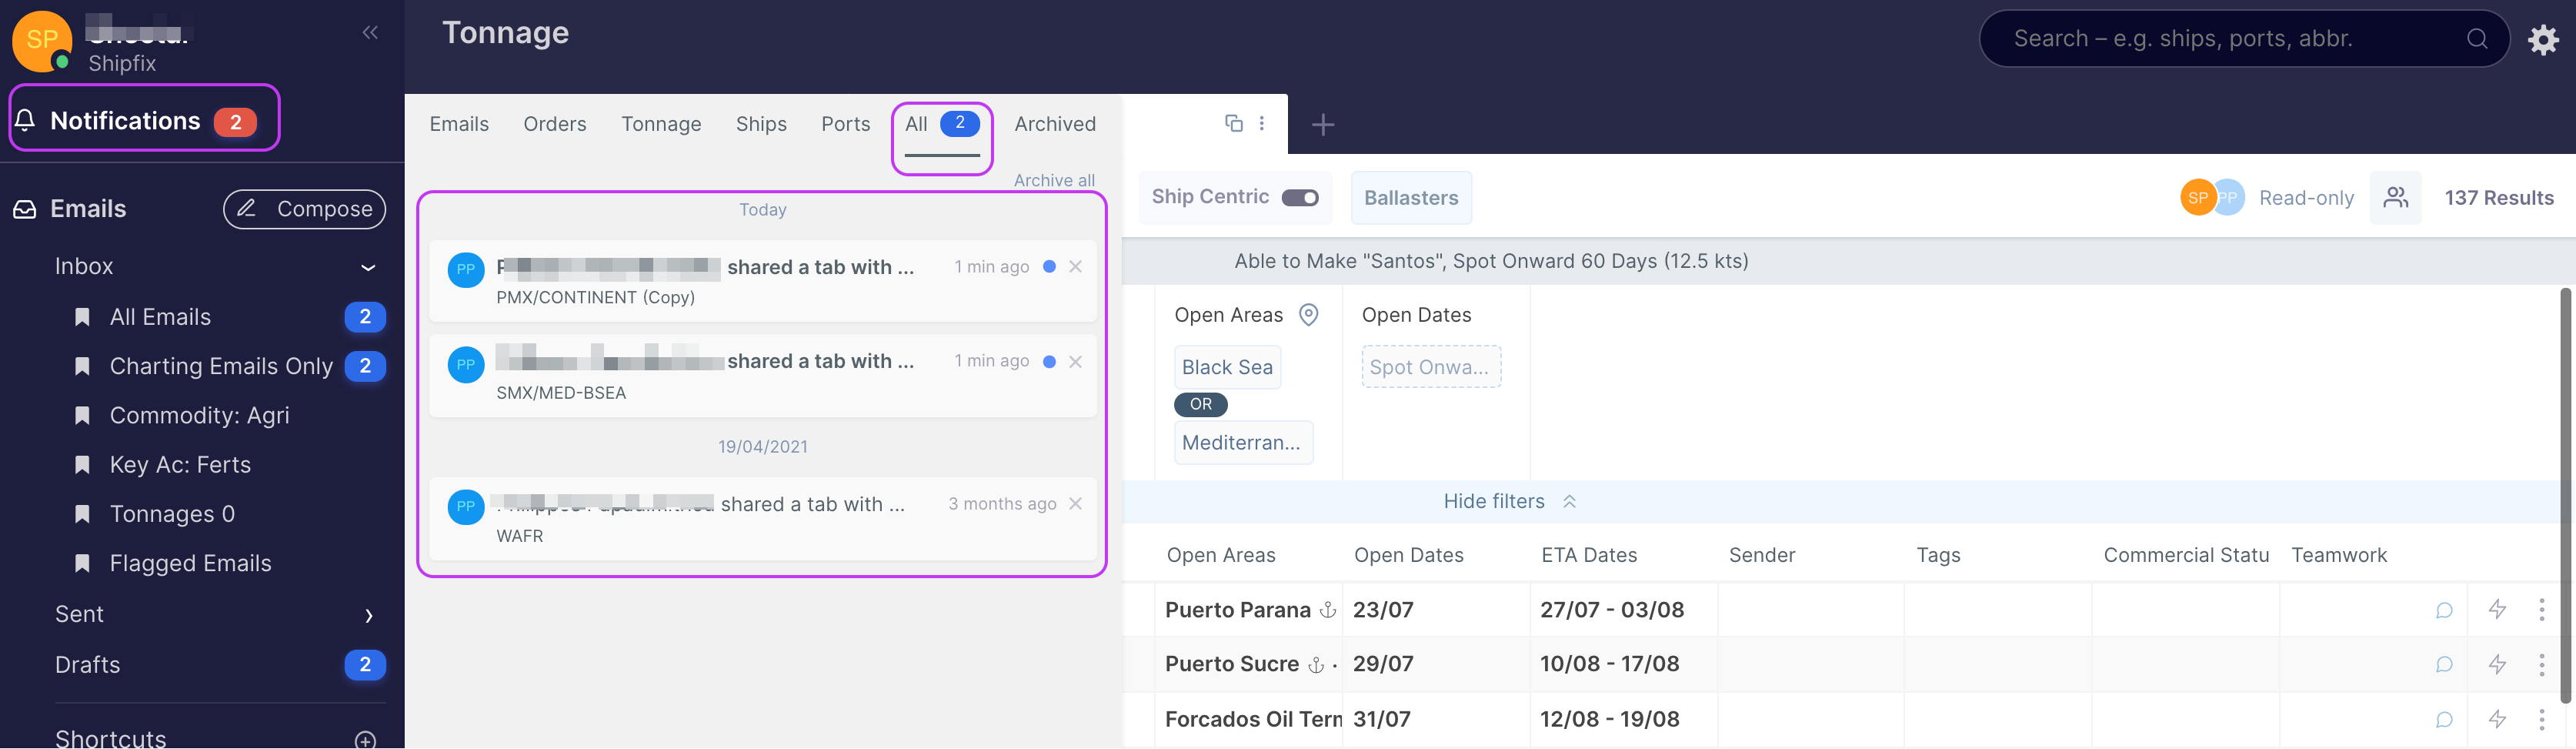This screenshot has height=749, width=2576.
Task: Click lightning bolt icon on Puerto Sucre row
Action: coord(2496,664)
